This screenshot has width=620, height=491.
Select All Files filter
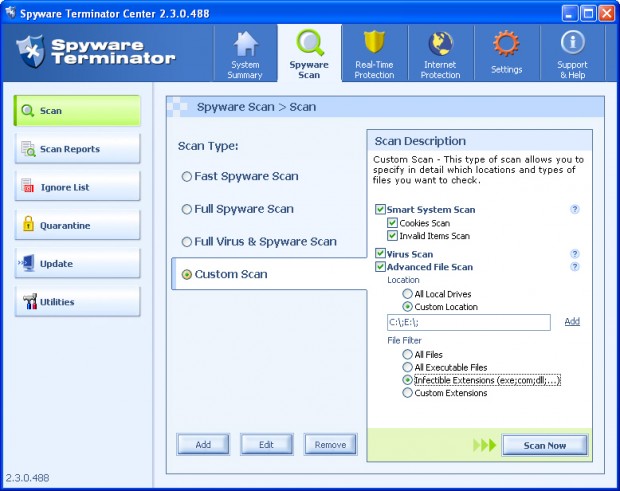407,354
